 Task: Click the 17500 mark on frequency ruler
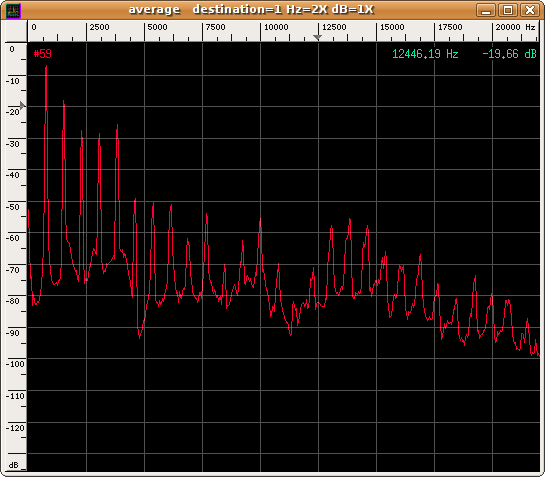tap(450, 27)
